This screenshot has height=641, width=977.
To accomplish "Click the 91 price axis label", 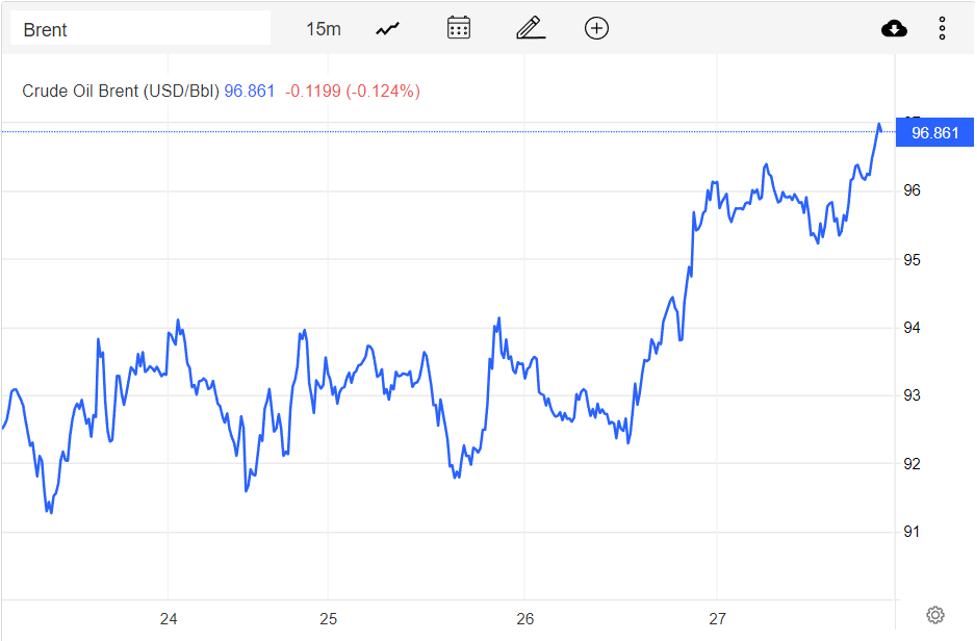I will coord(912,532).
